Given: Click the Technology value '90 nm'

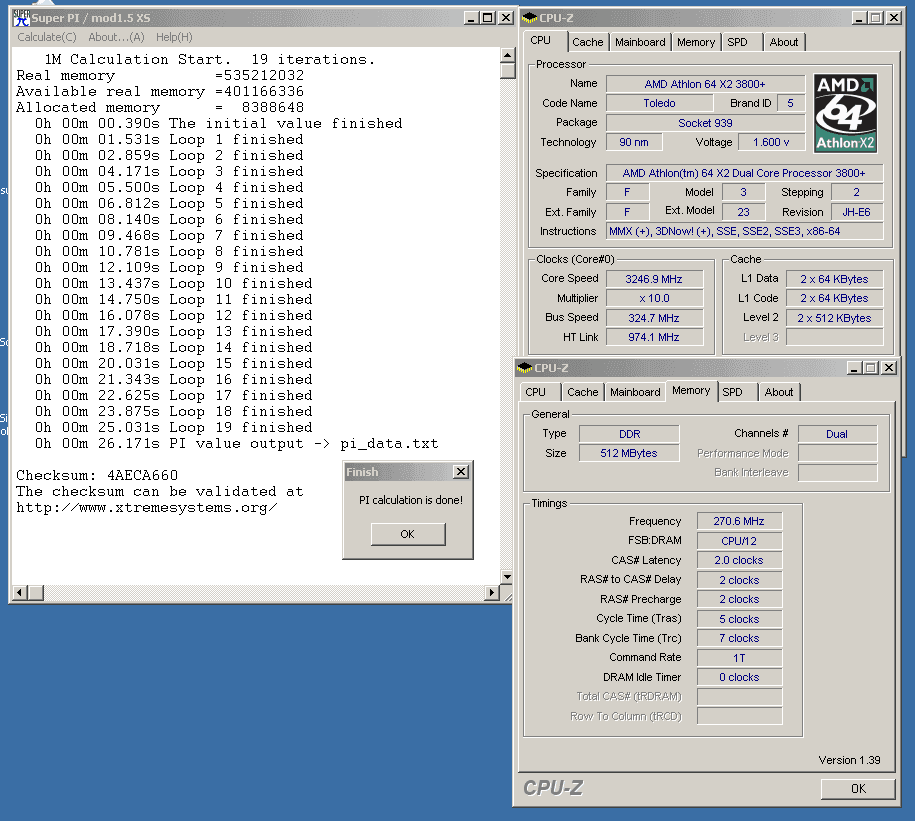Looking at the screenshot, I should pyautogui.click(x=634, y=143).
